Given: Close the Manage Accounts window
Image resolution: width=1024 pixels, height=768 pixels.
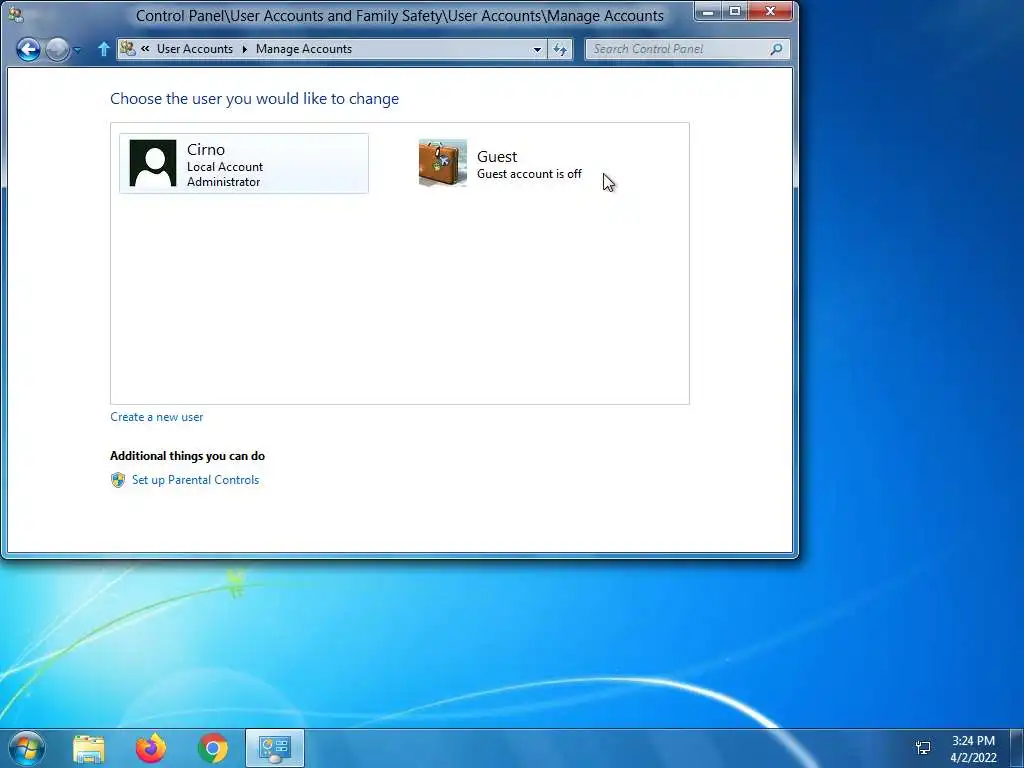Looking at the screenshot, I should pos(770,11).
